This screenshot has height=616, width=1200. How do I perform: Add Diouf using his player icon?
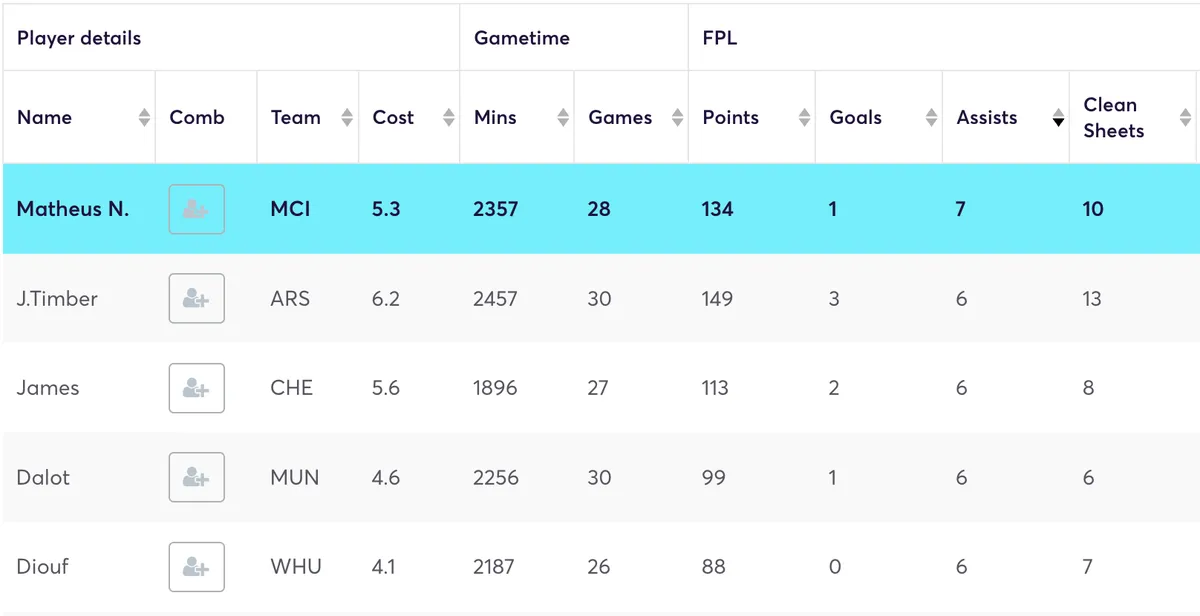(196, 566)
